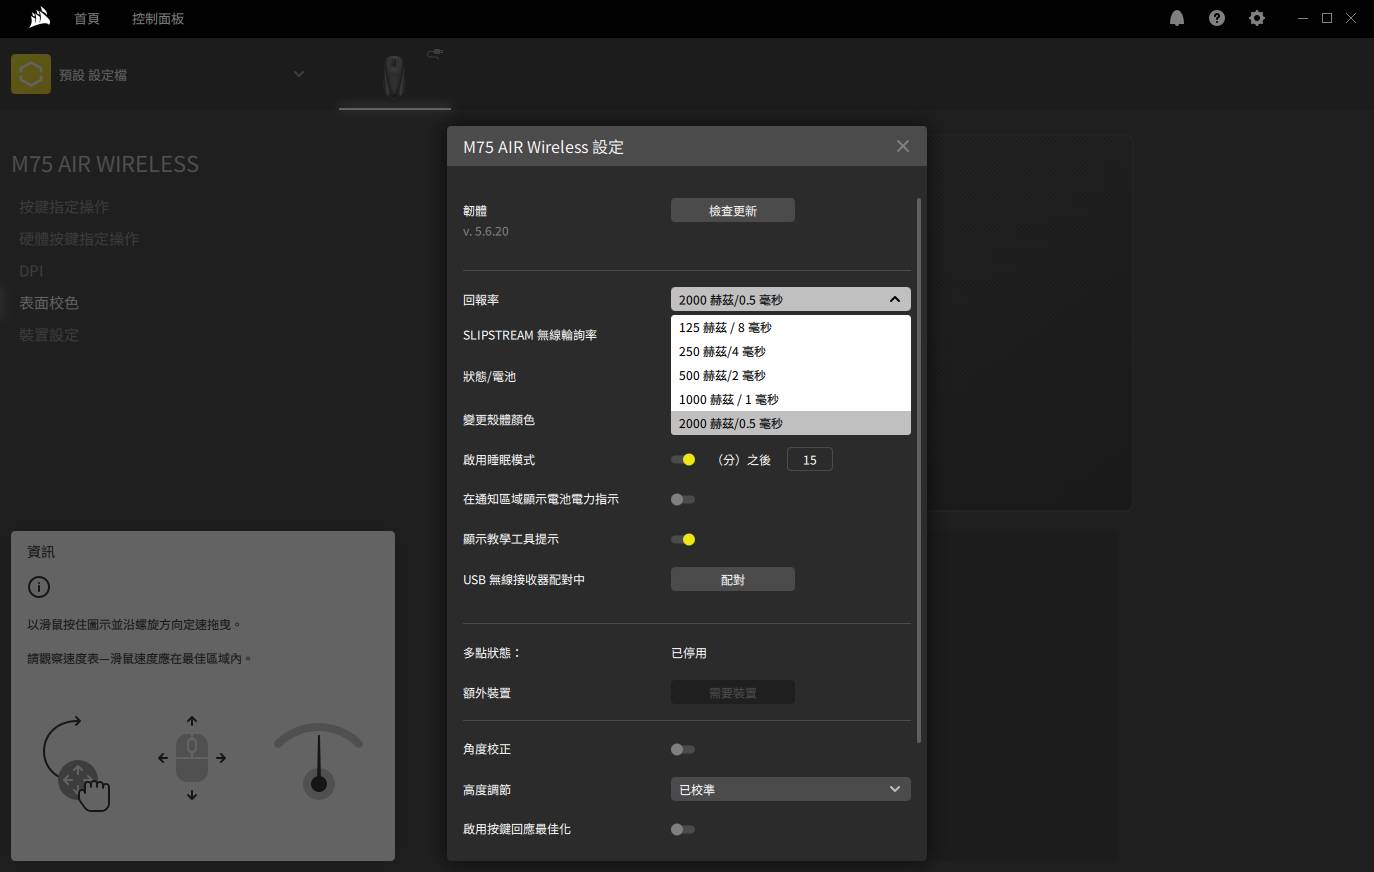Click the M75 AIR WIRELESS heading
Viewport: 1374px width, 872px height.
[x=105, y=164]
